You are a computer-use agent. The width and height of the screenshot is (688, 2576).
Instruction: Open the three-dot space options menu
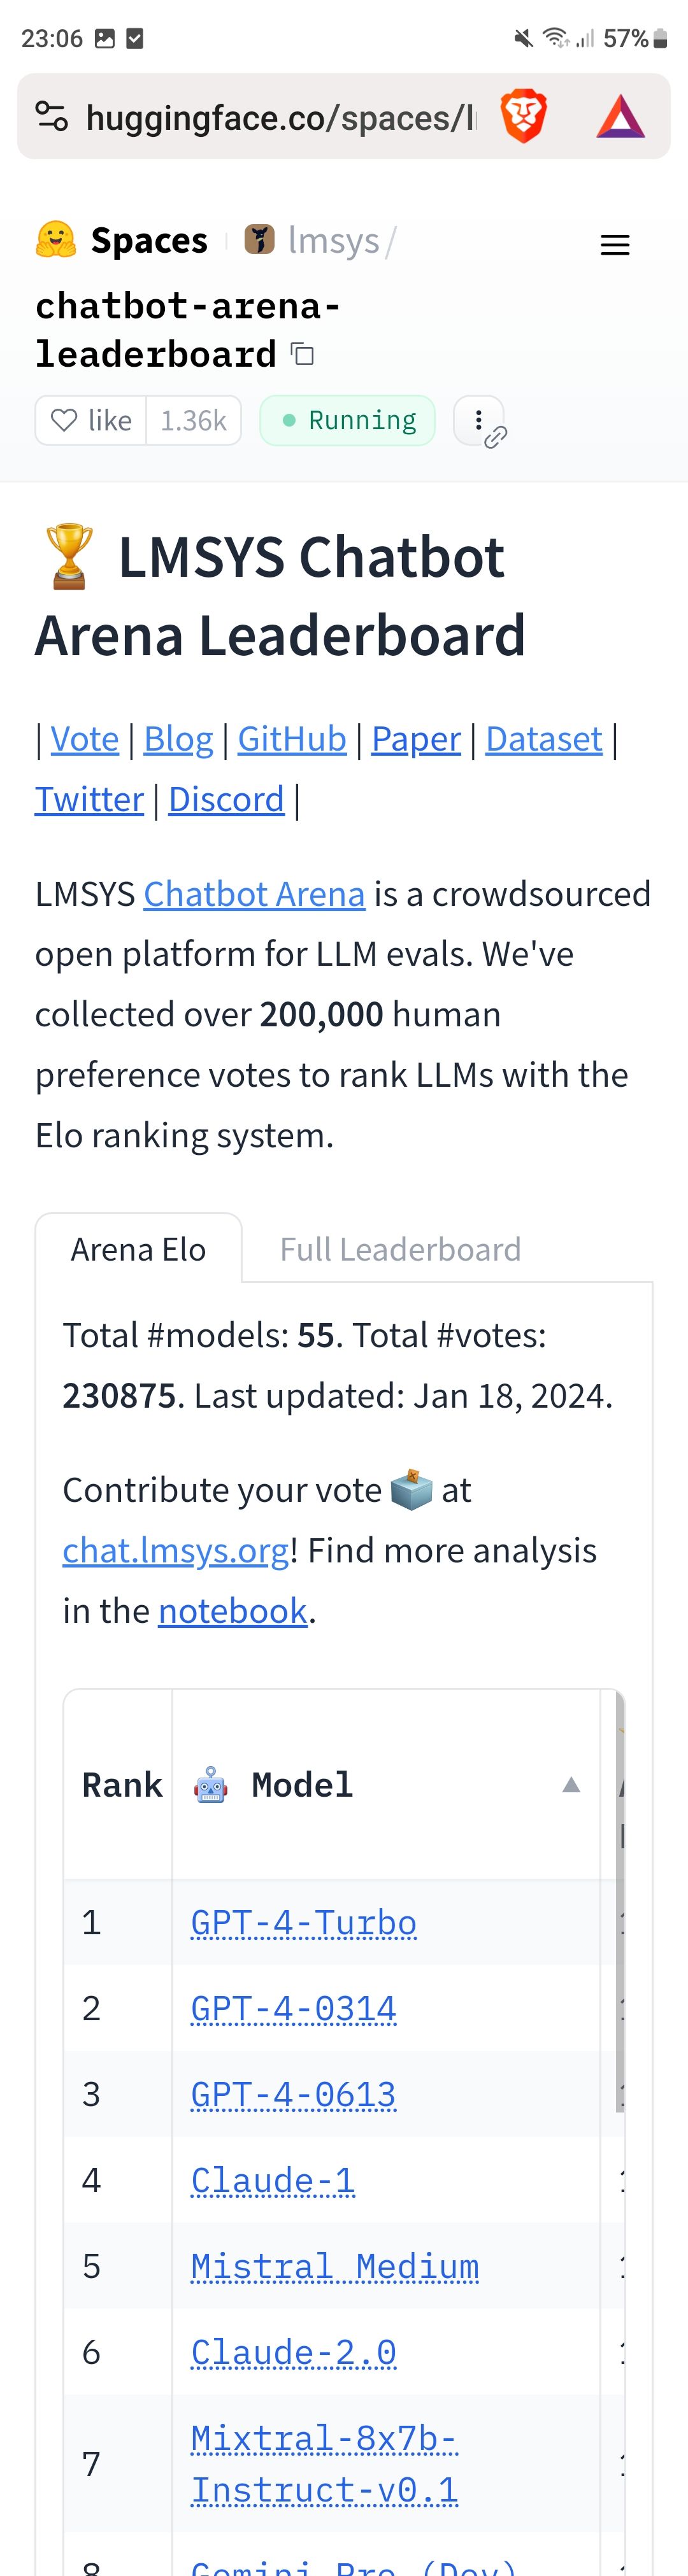click(479, 420)
